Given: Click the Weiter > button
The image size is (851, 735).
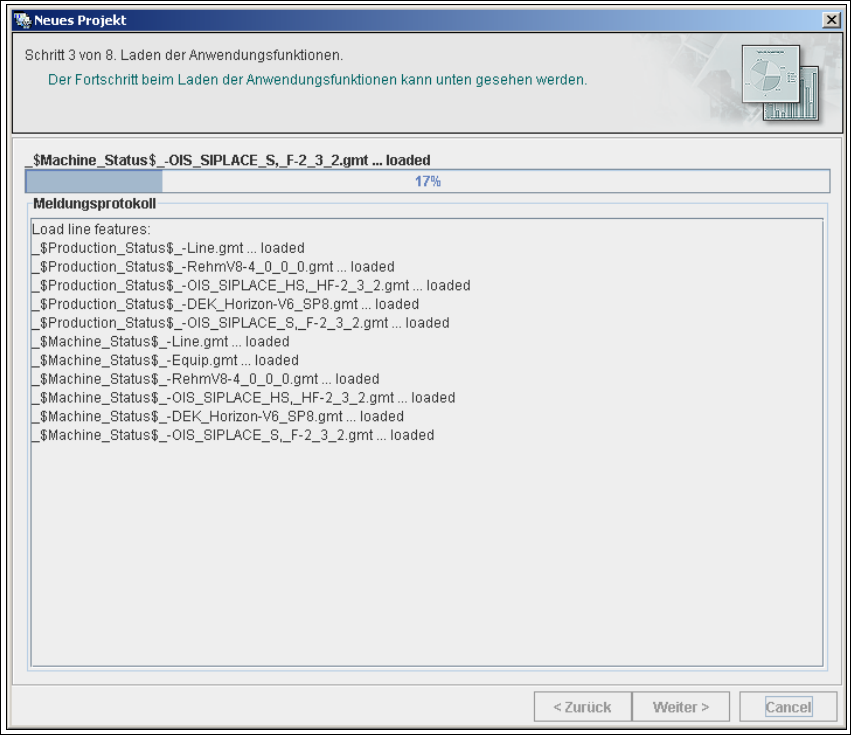Looking at the screenshot, I should tap(681, 707).
